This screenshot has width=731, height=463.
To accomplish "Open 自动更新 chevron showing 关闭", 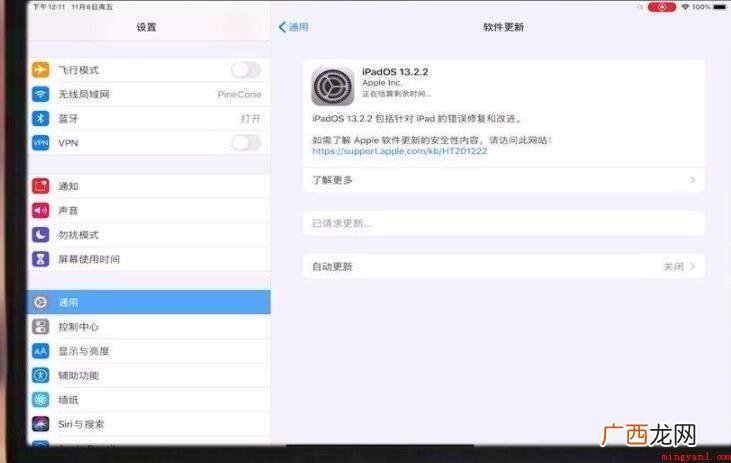I will (x=693, y=267).
